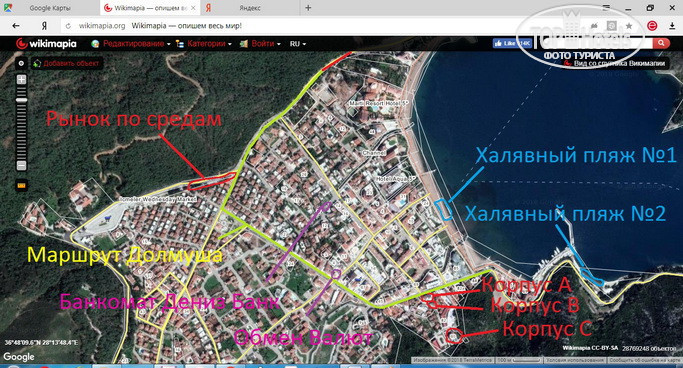
Task: Zoom out with the map minus button
Action: pyautogui.click(x=21, y=165)
